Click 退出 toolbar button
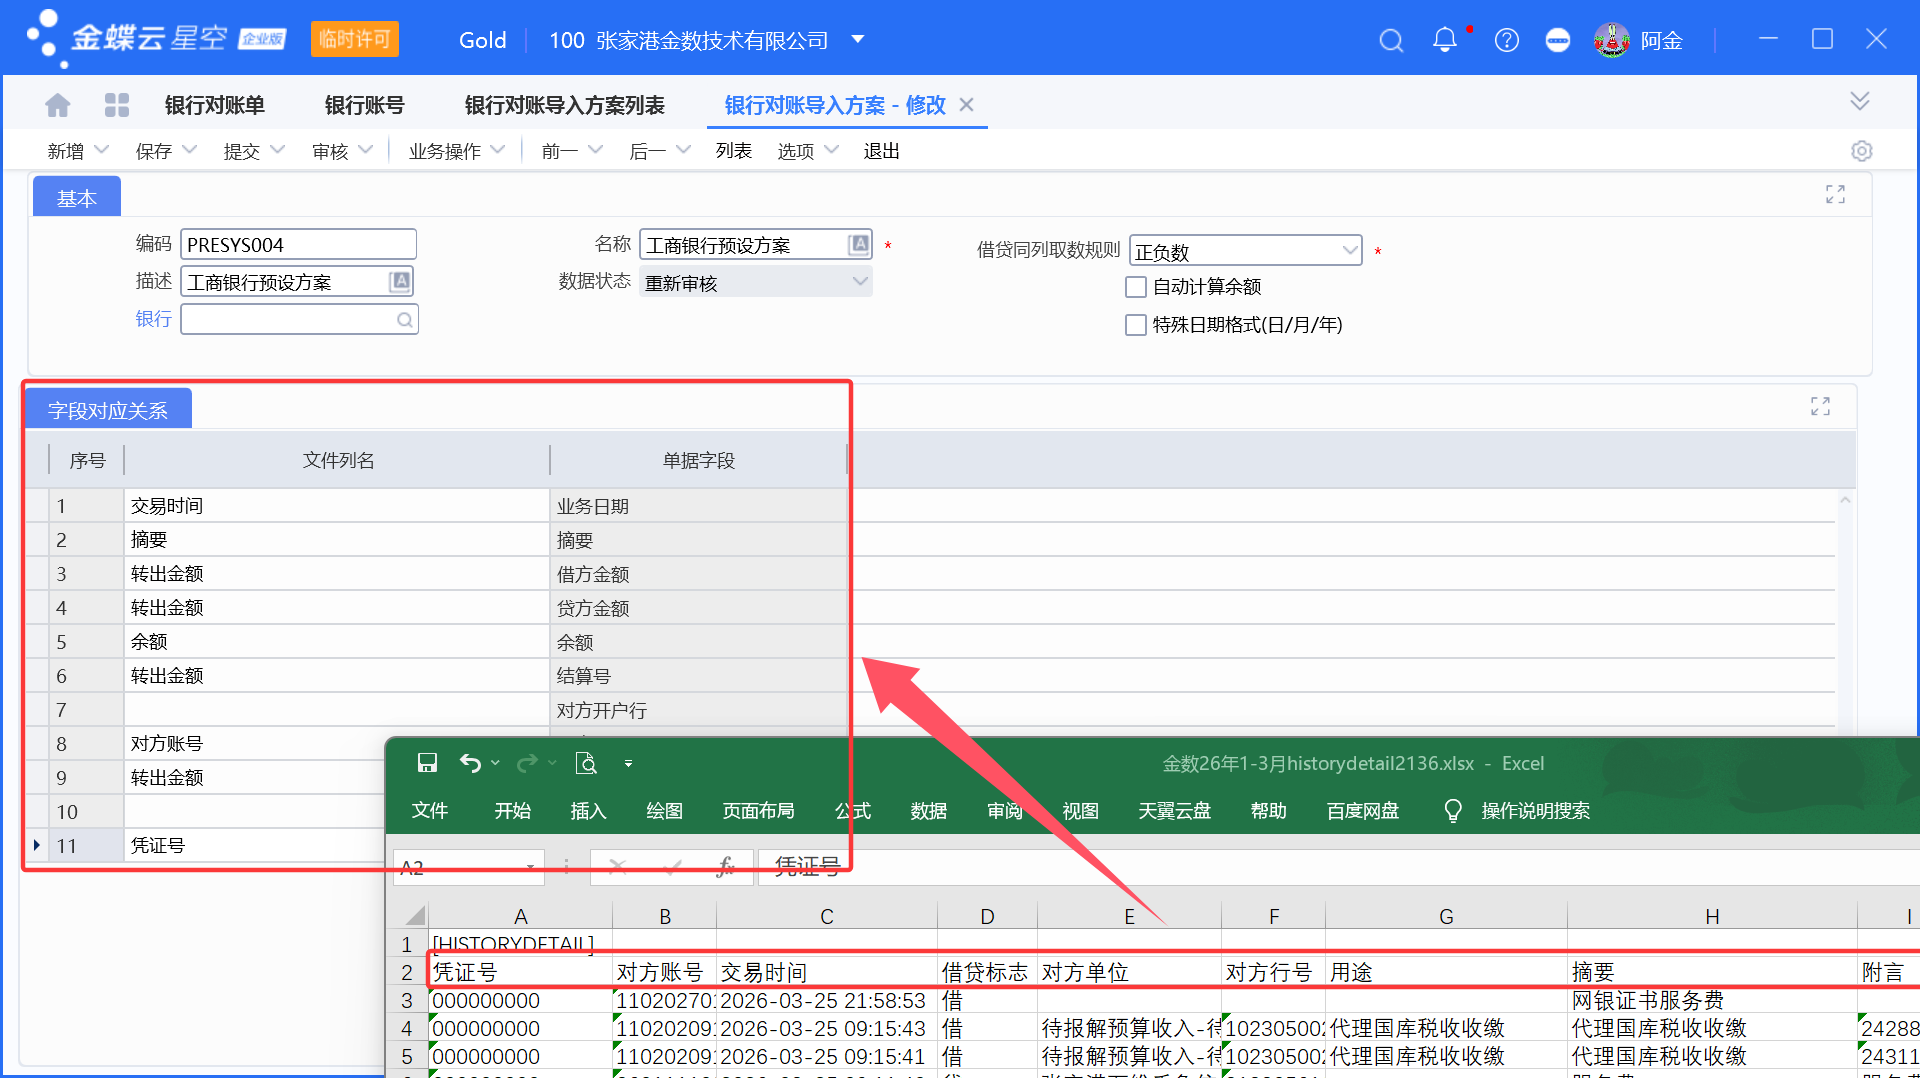1920x1078 pixels. [881, 151]
